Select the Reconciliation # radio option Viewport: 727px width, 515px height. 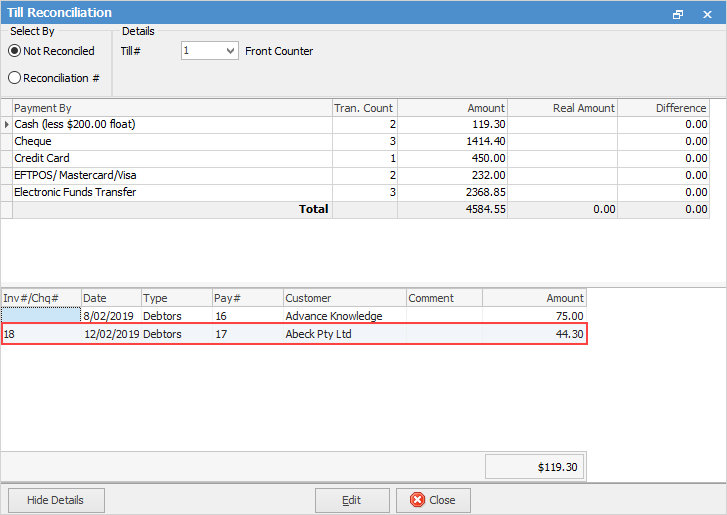pos(15,78)
